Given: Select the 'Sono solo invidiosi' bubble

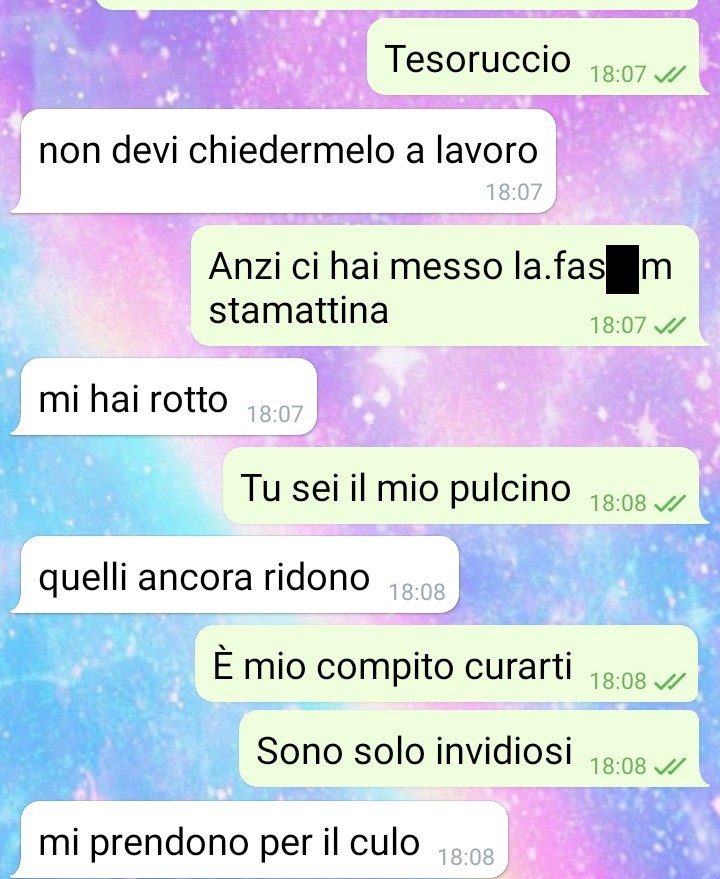Looking at the screenshot, I should coord(473,749).
